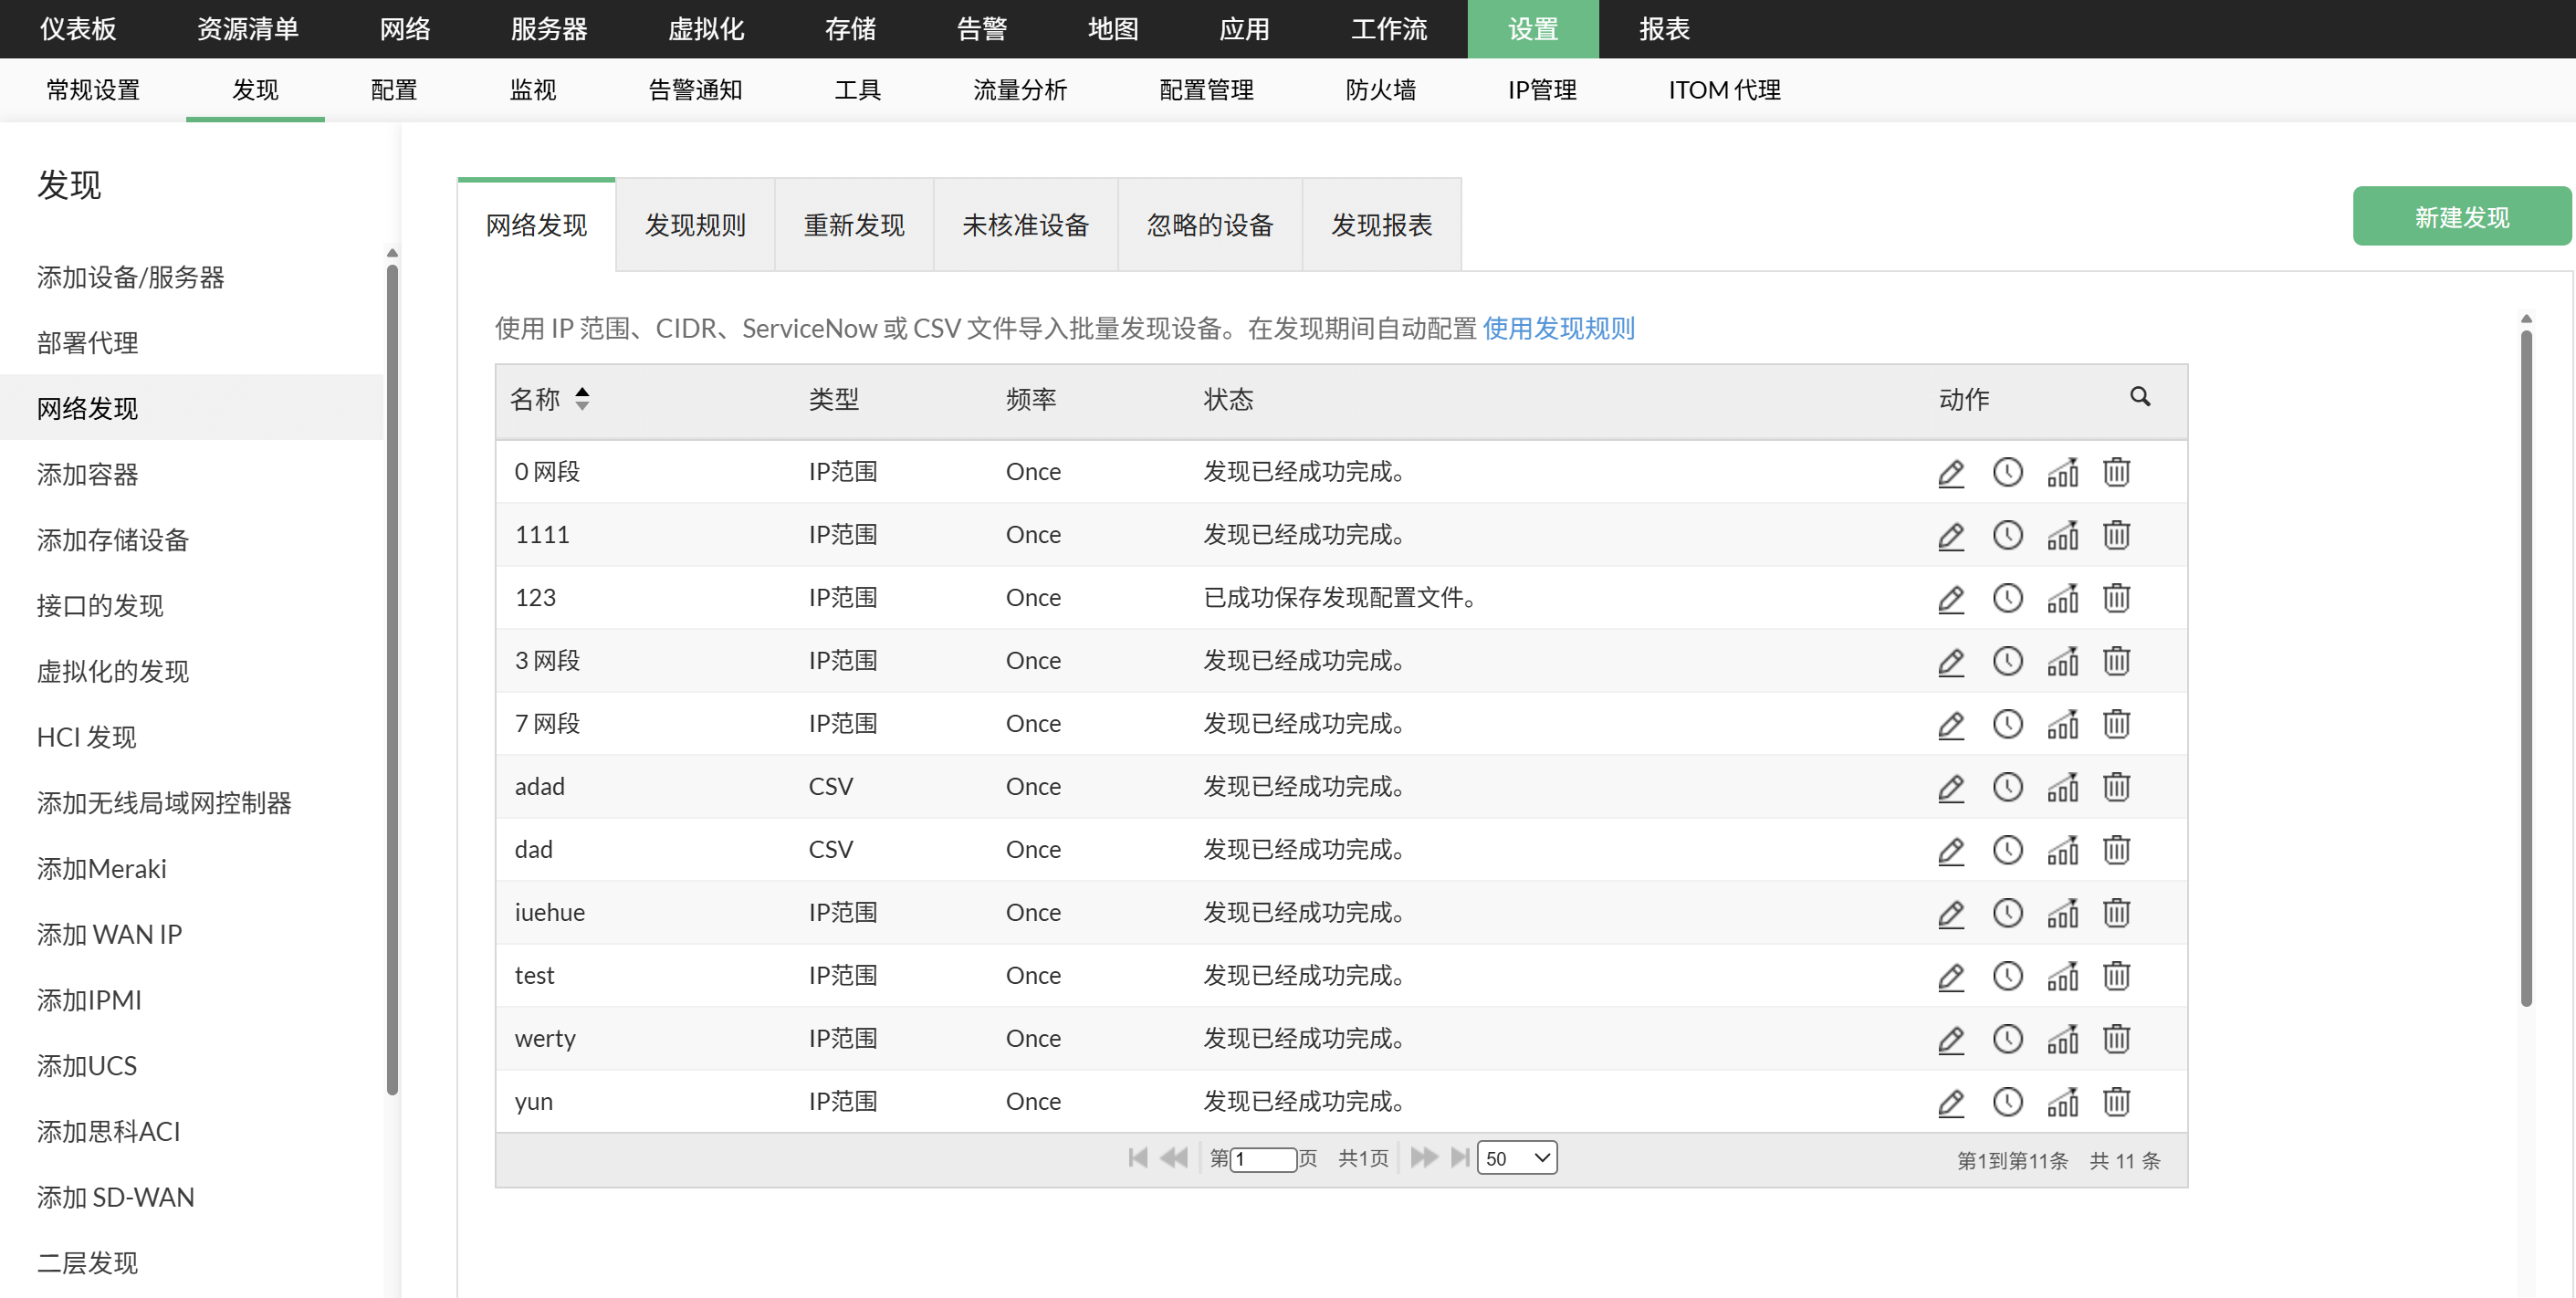Screen dimensions: 2576x1298
Task: Switch to 发现规则 tab
Action: pyautogui.click(x=695, y=225)
